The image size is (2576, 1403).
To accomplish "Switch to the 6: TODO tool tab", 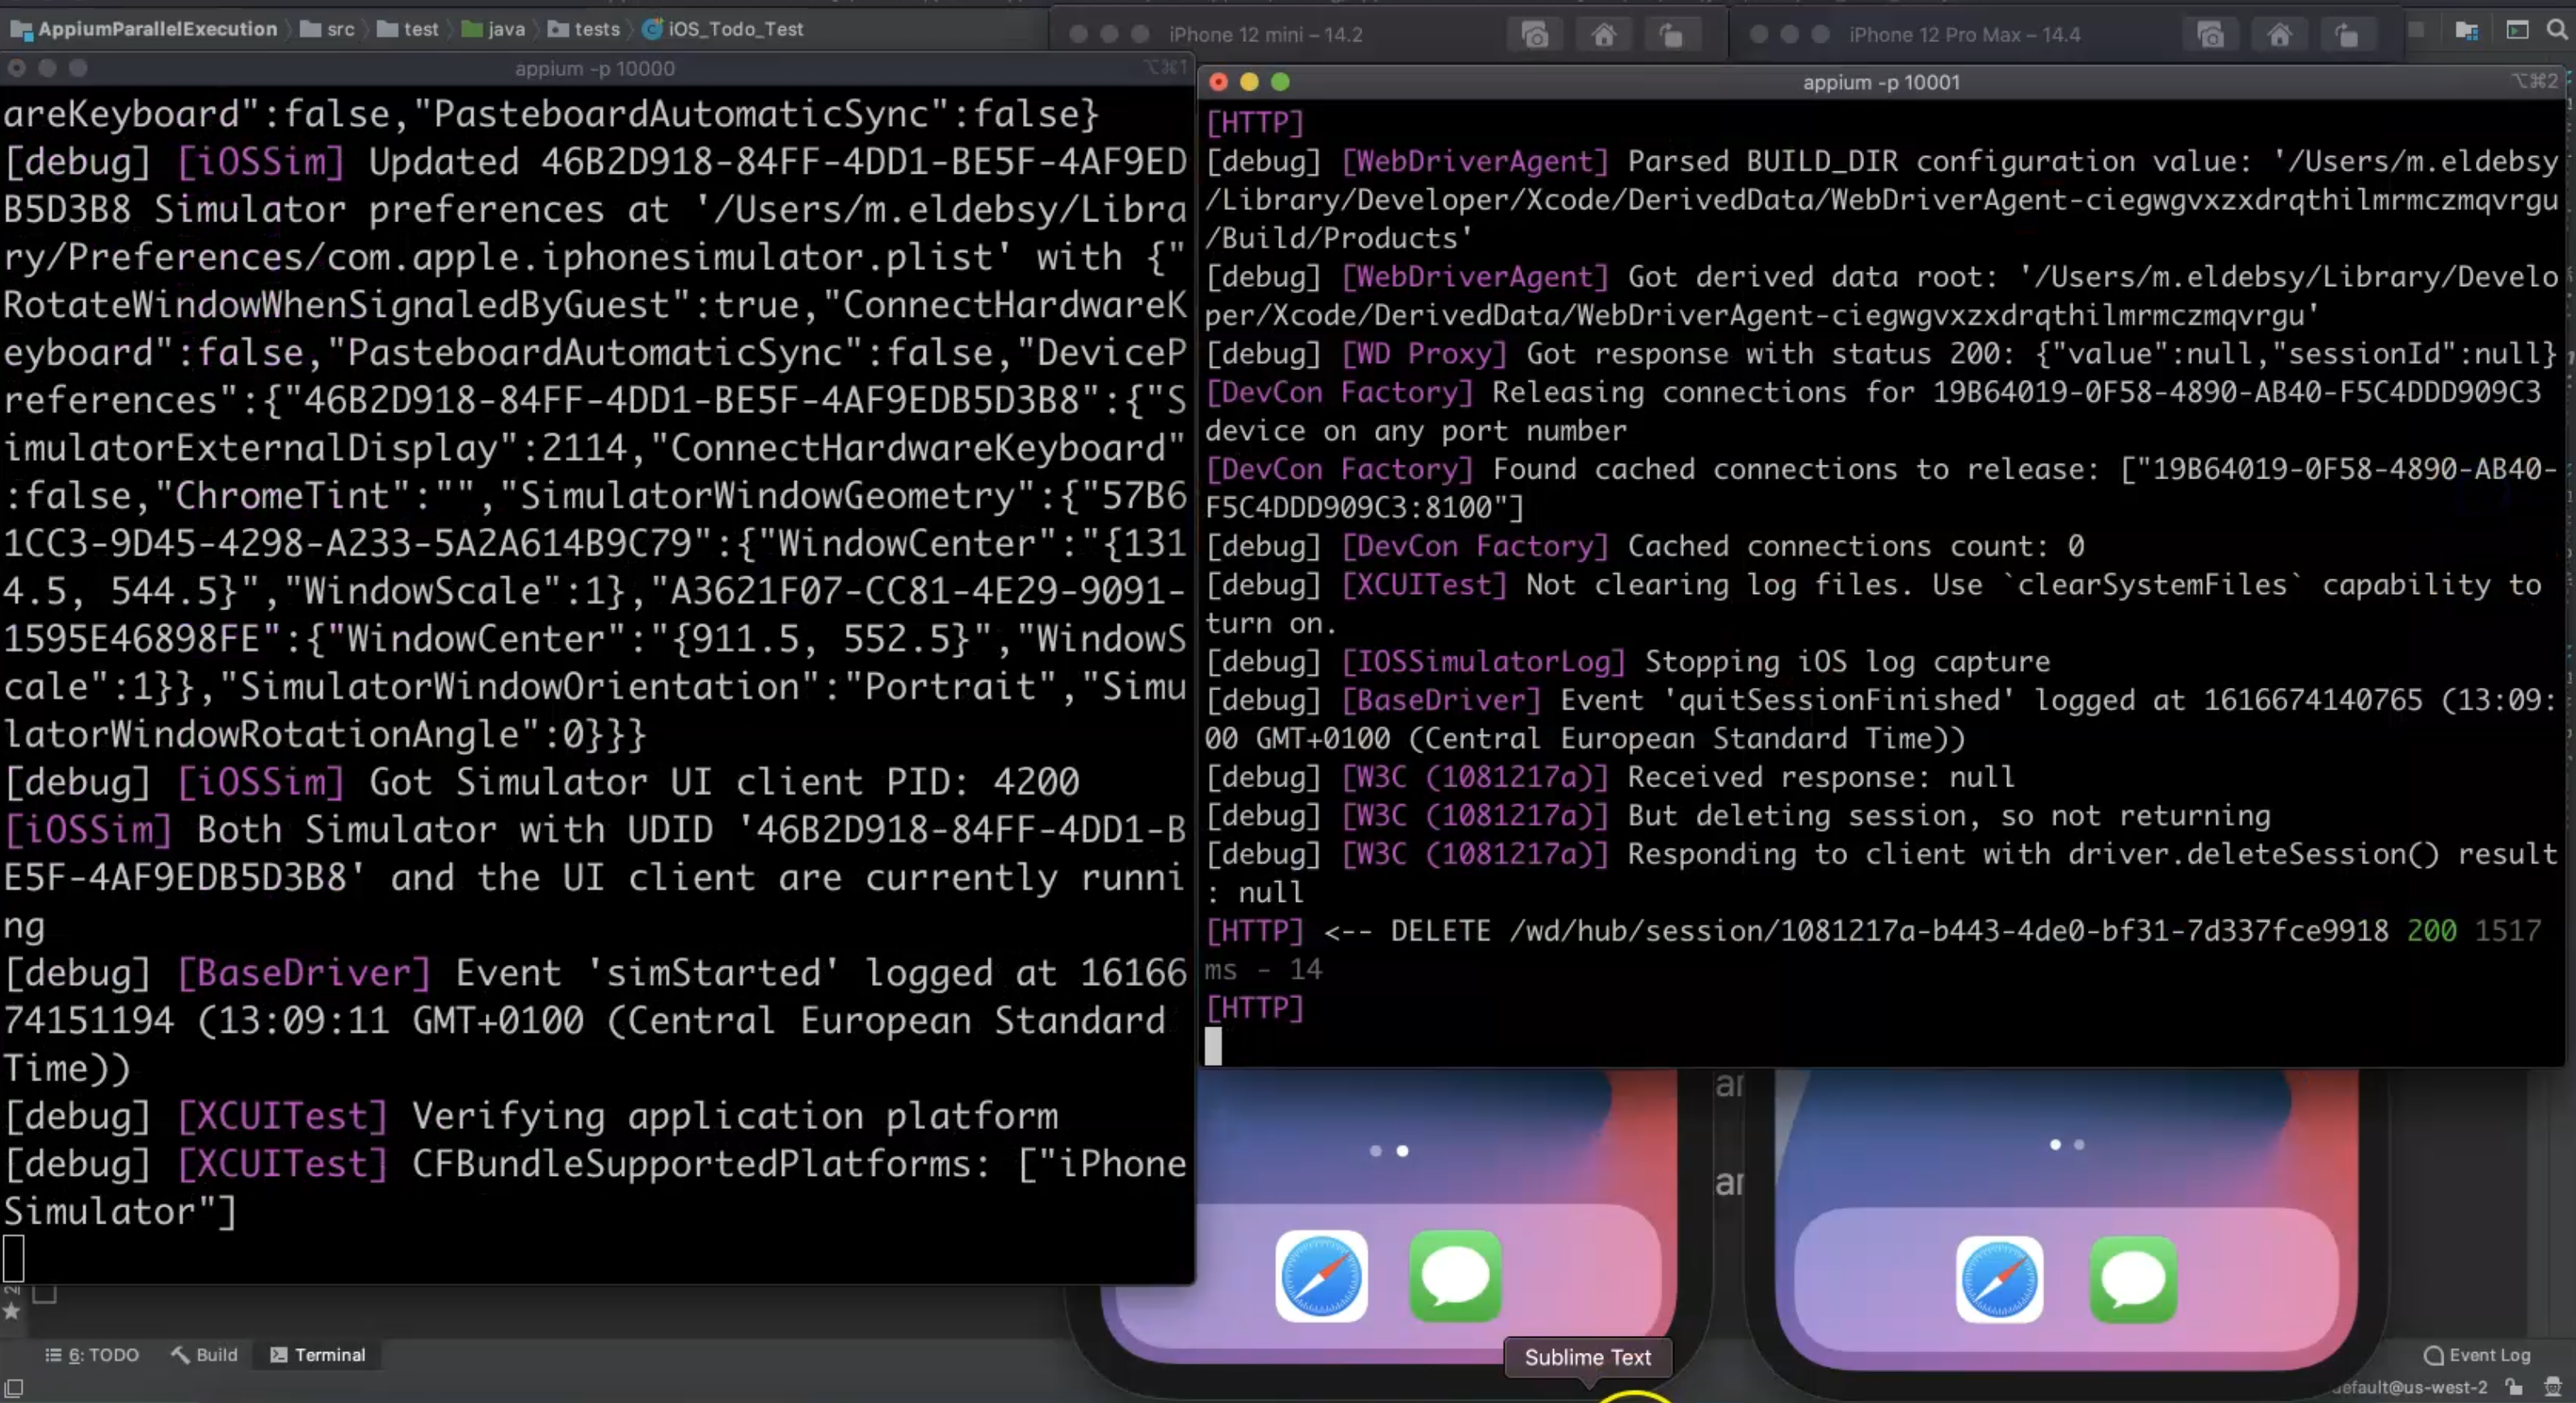I will coord(93,1355).
